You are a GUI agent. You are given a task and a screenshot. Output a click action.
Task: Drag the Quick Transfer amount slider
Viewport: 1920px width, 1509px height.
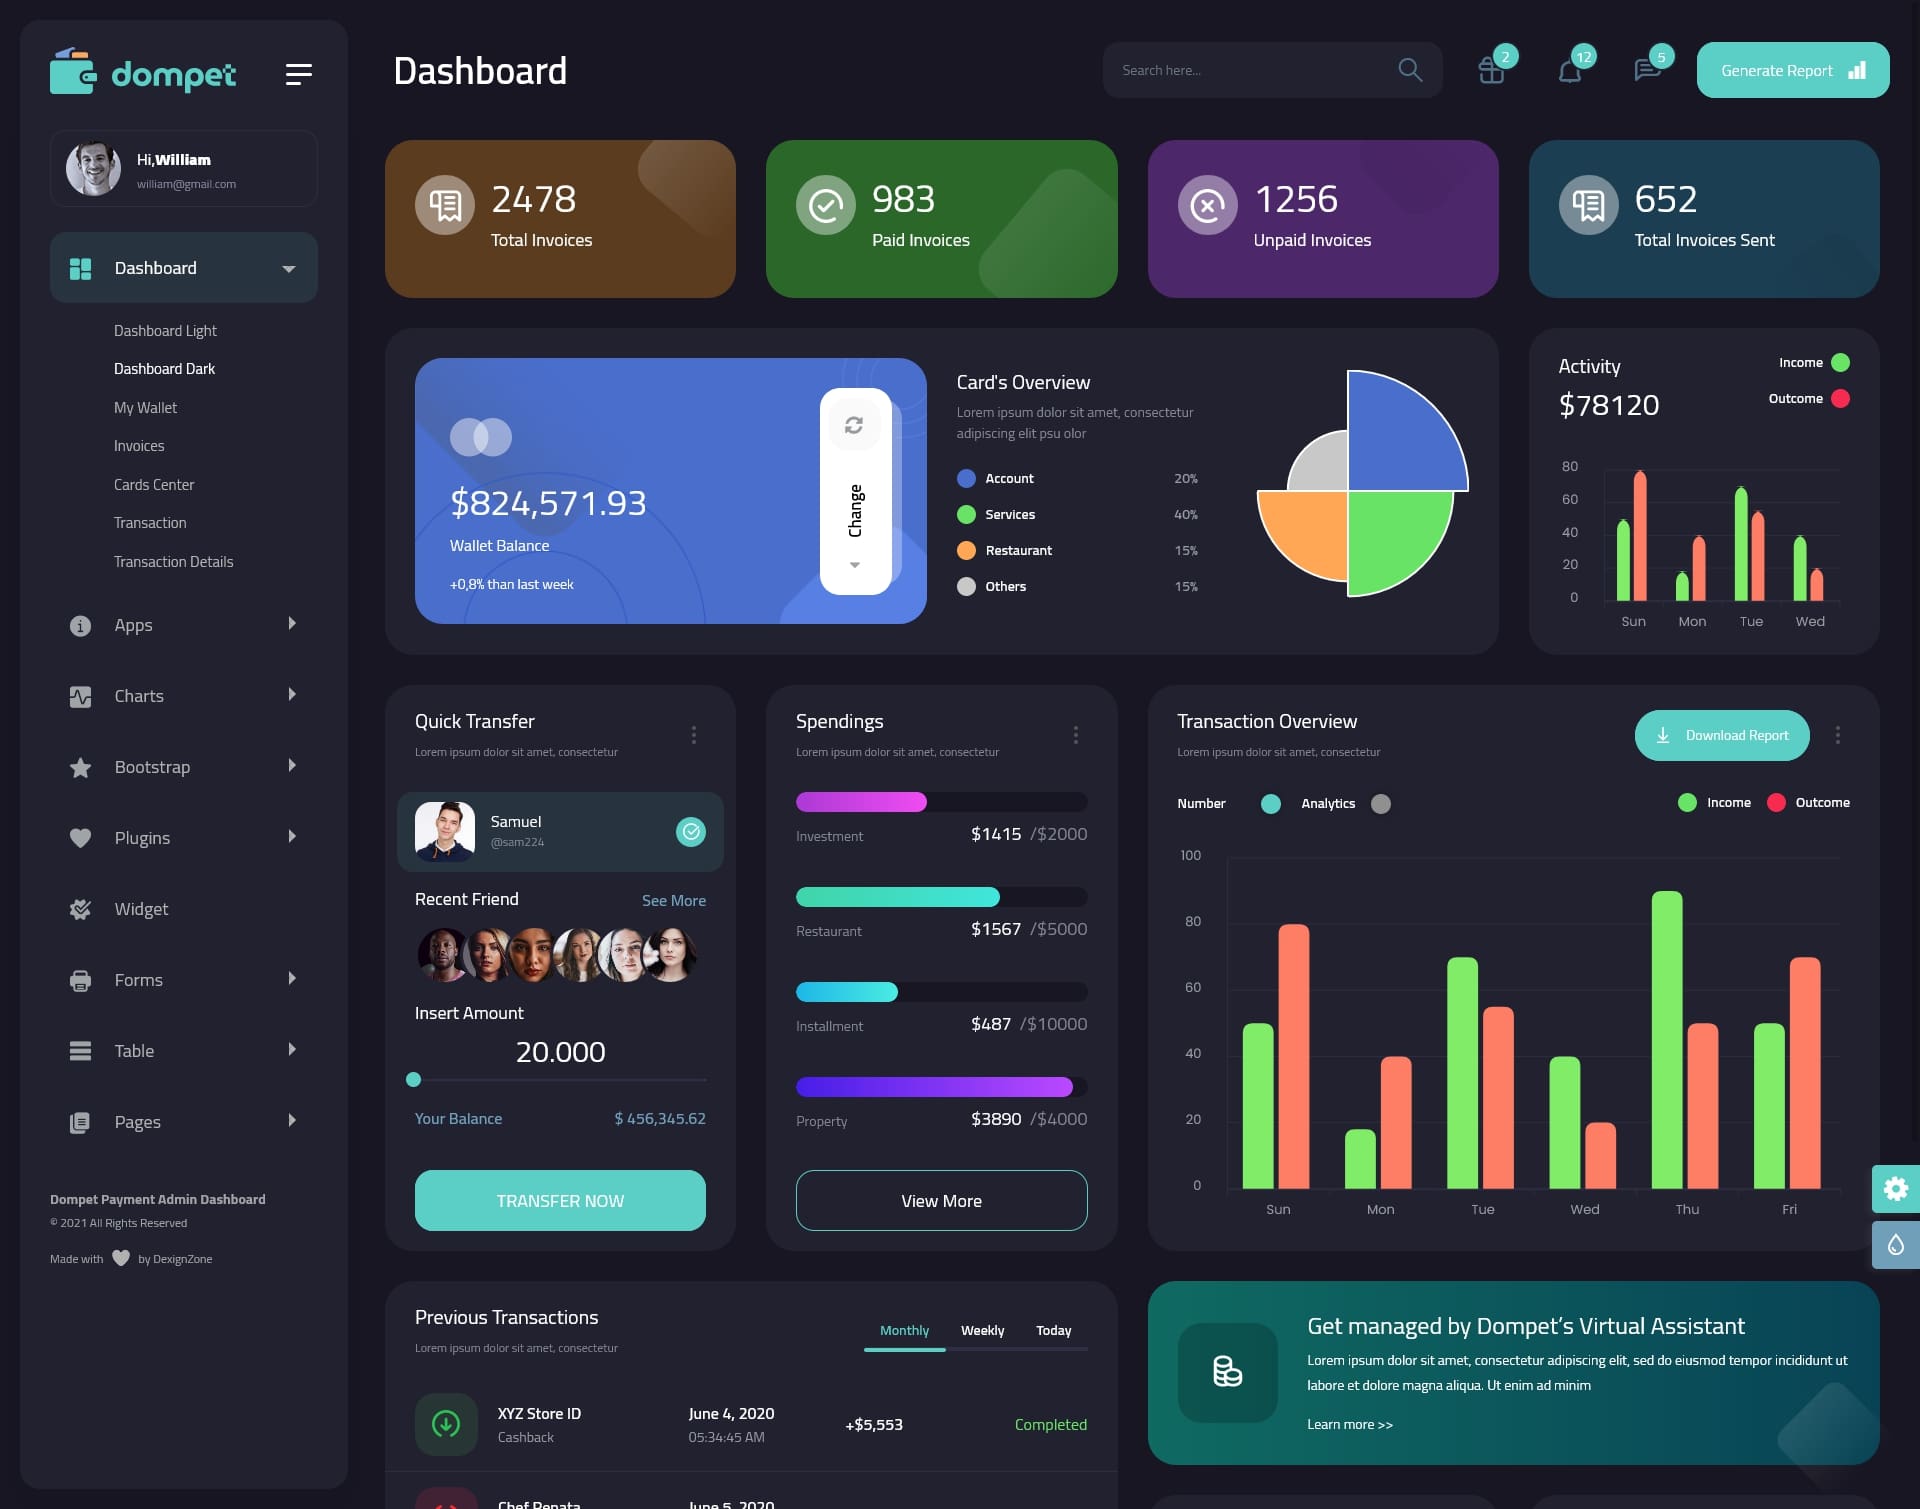point(413,1079)
